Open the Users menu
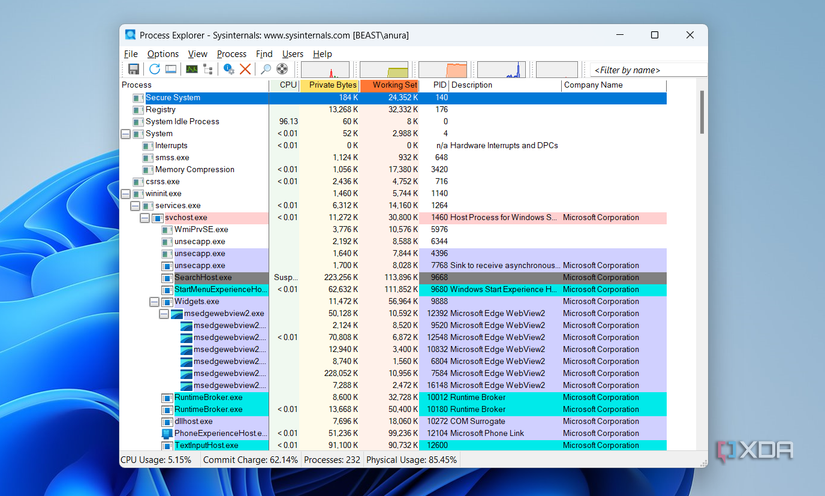The height and width of the screenshot is (496, 825). tap(292, 54)
